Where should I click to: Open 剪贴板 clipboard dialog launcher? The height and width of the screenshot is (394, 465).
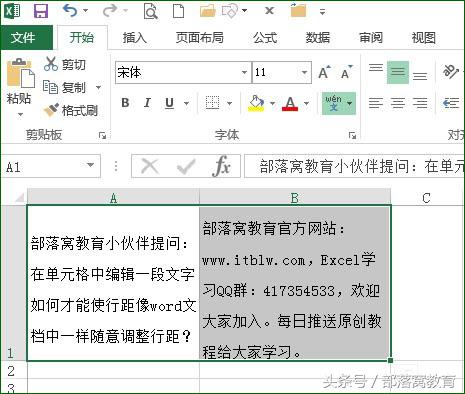tap(102, 135)
